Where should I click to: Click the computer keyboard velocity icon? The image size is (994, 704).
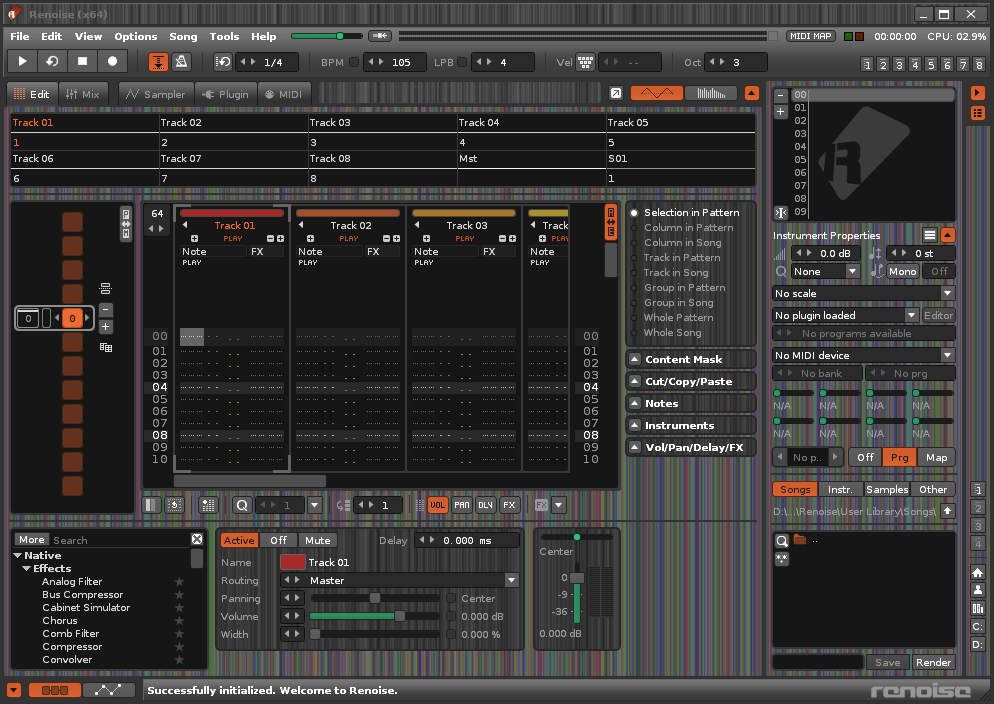tap(585, 62)
